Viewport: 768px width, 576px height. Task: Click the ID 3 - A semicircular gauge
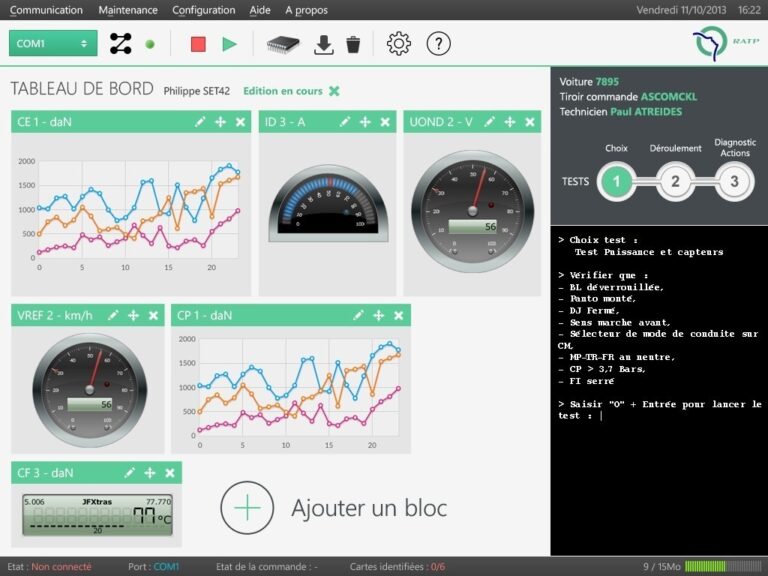tap(329, 203)
